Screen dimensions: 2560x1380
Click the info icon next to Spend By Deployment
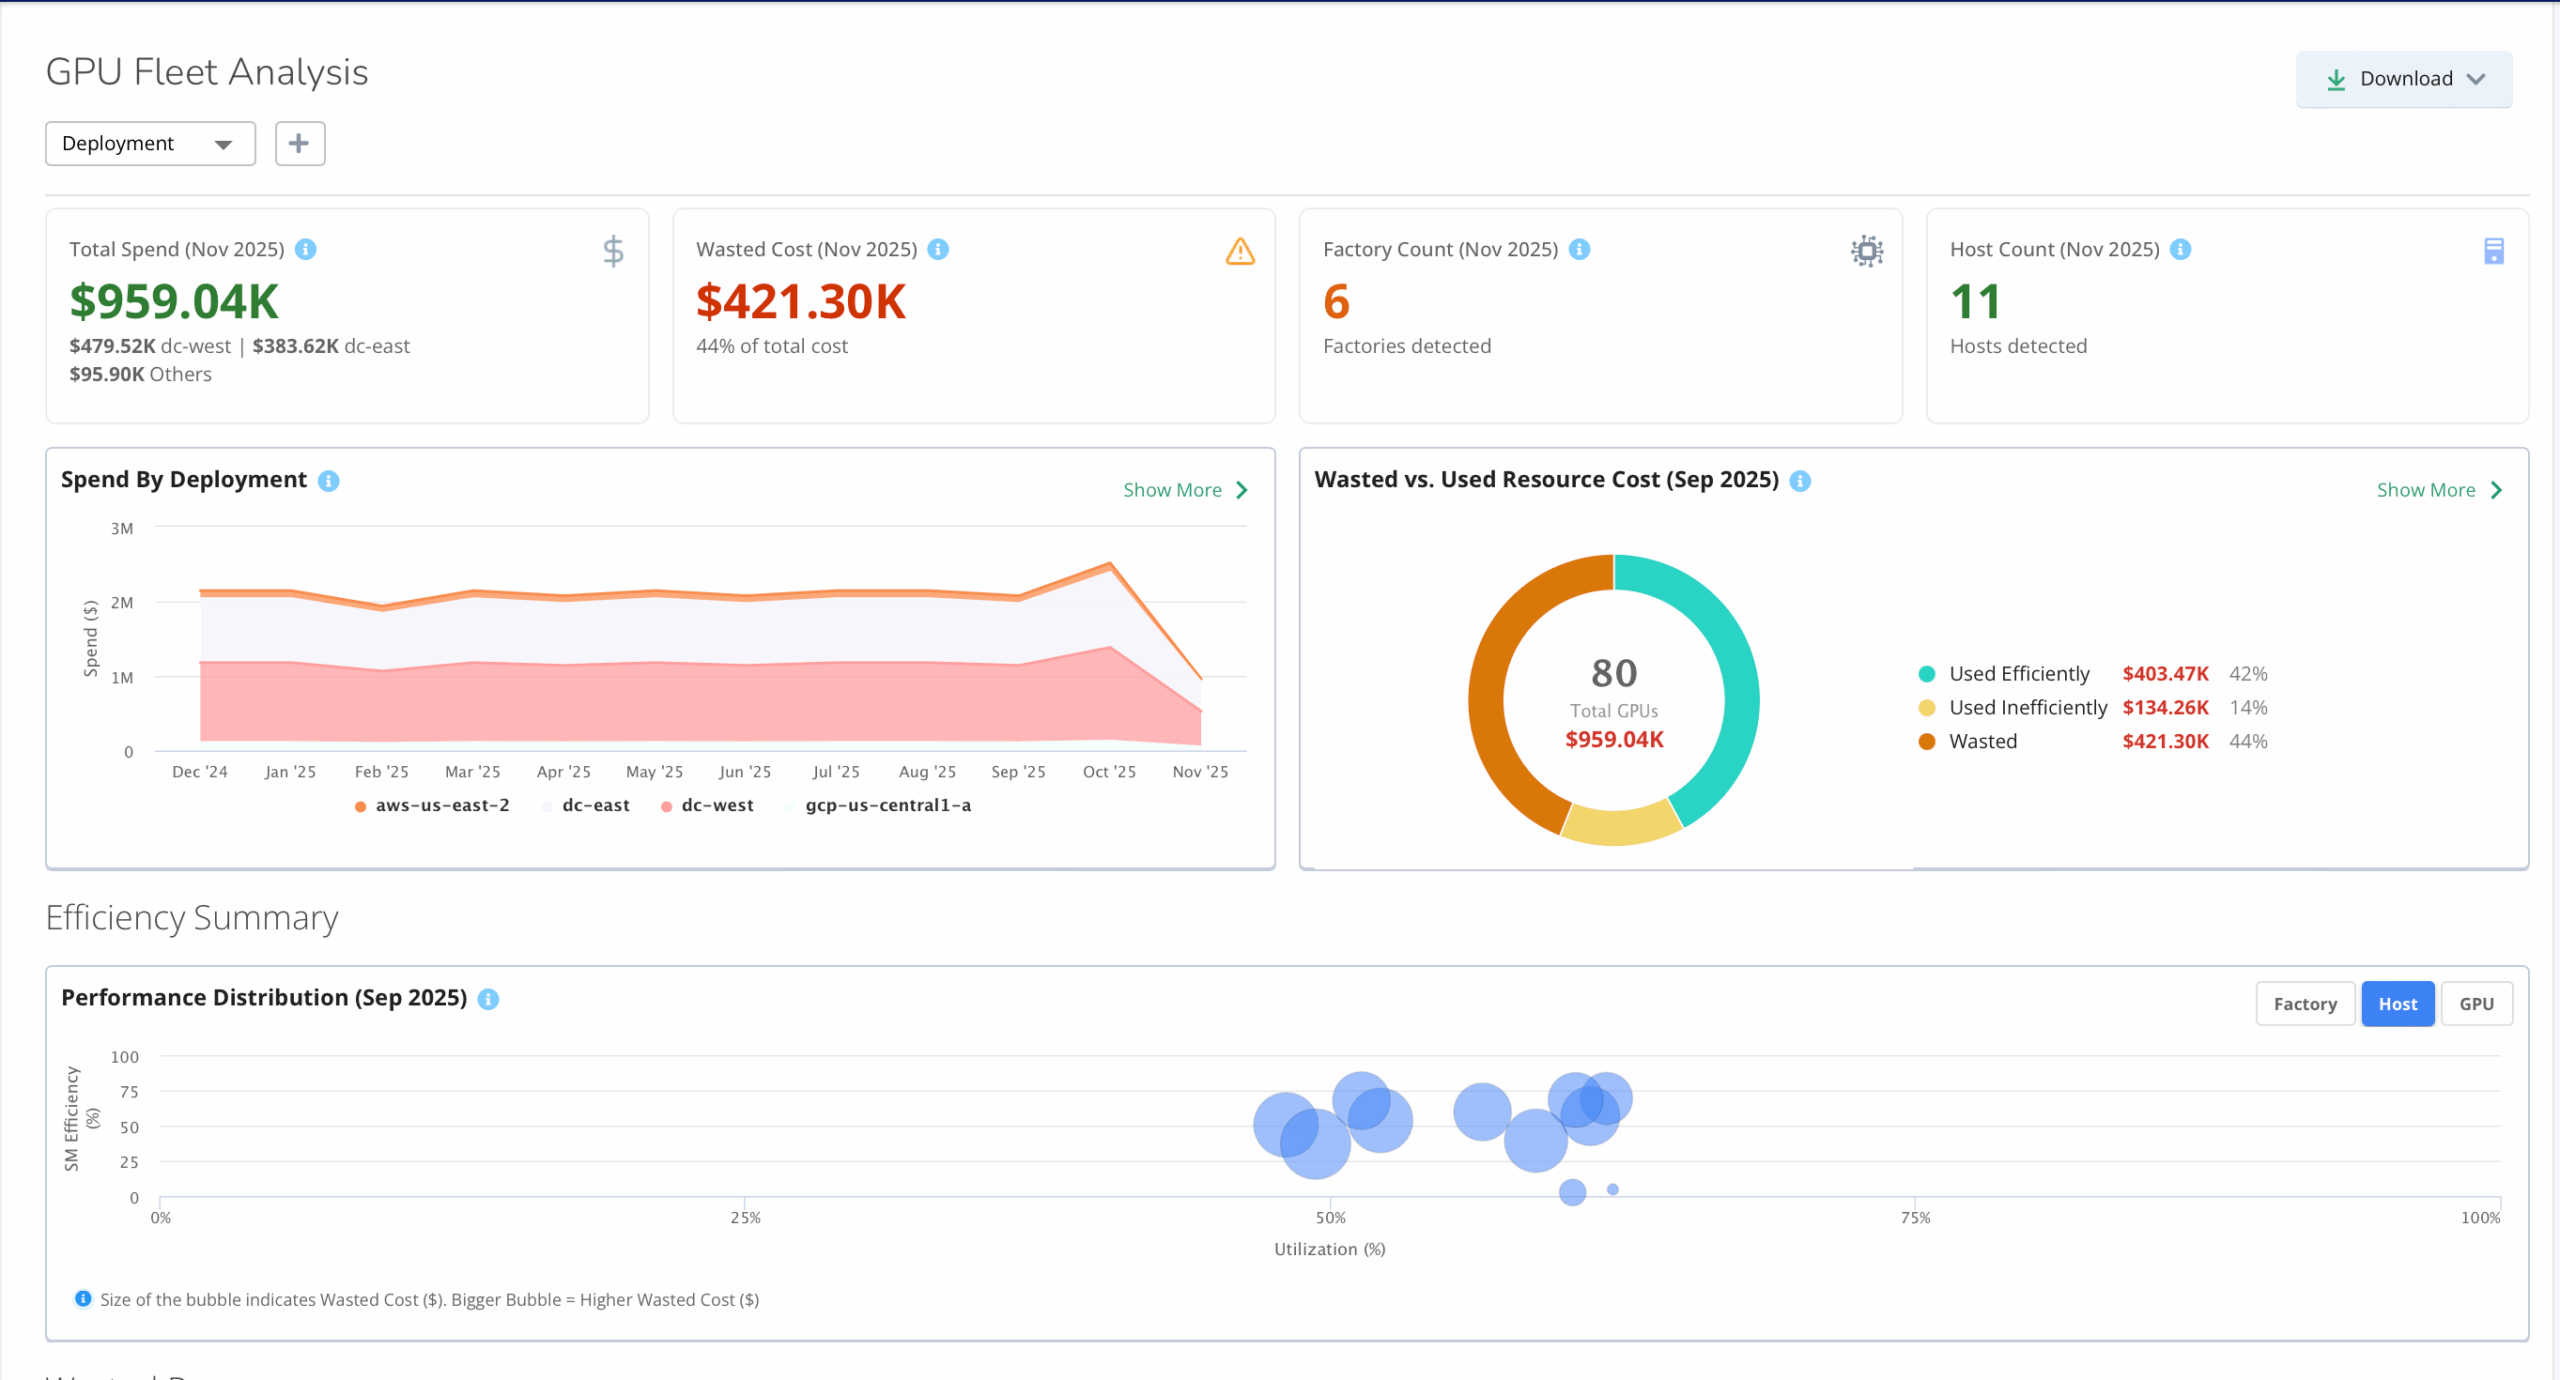pos(329,481)
